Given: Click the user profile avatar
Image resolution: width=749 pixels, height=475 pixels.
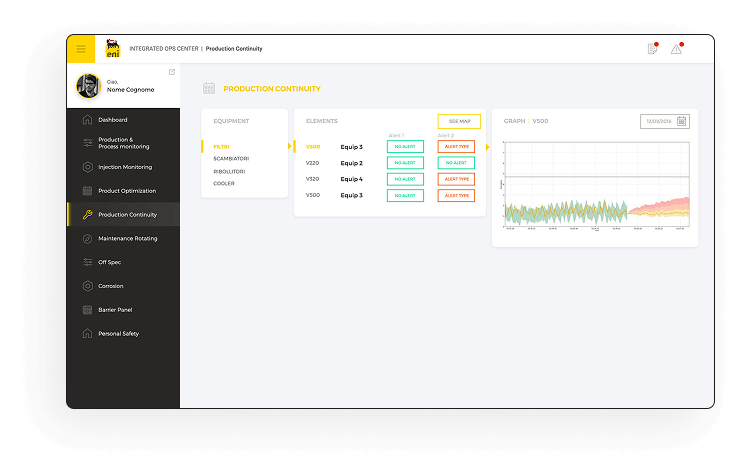Looking at the screenshot, I should point(88,87).
